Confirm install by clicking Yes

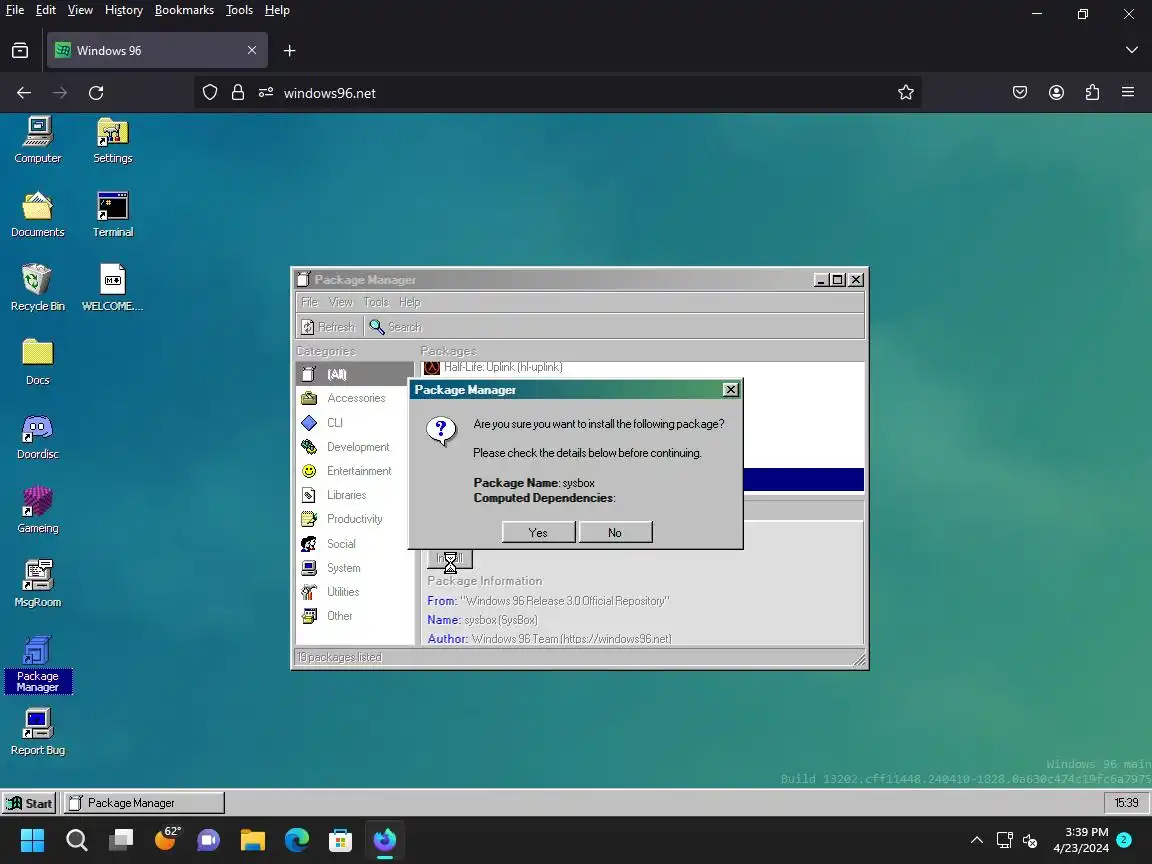tap(538, 532)
